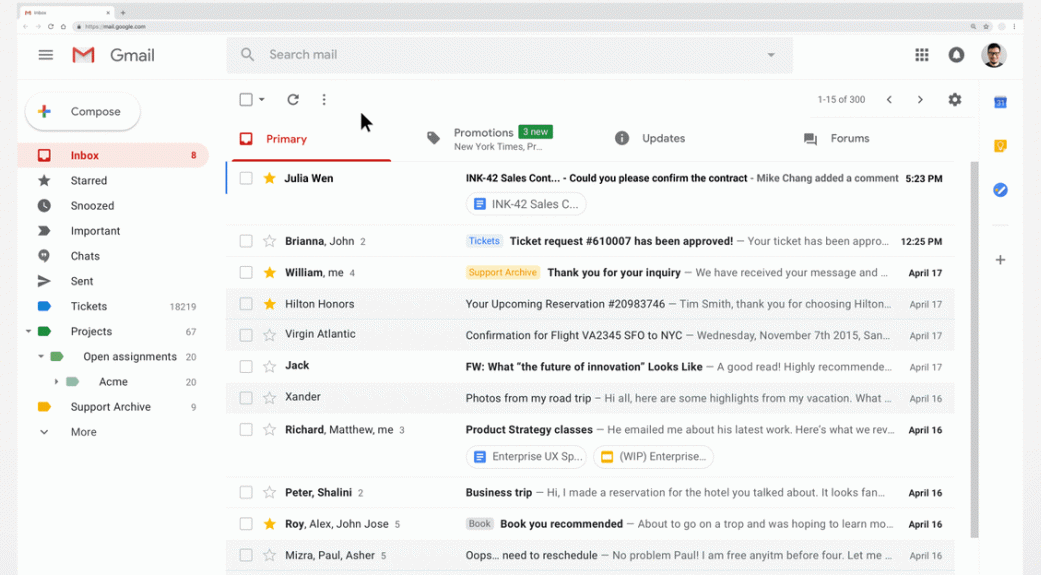Image resolution: width=1041 pixels, height=575 pixels.
Task: Open the account profile picture
Action: [x=994, y=55]
